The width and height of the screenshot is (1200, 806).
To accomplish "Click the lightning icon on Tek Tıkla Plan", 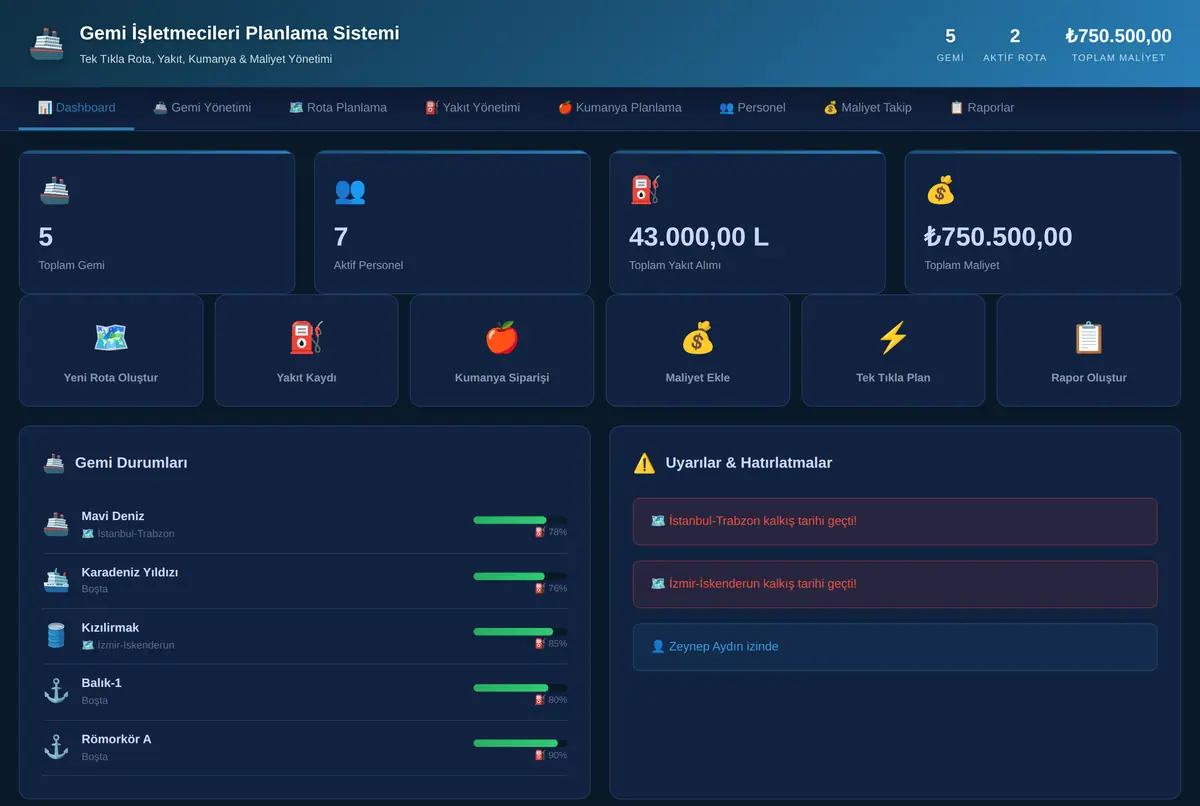I will pos(893,337).
